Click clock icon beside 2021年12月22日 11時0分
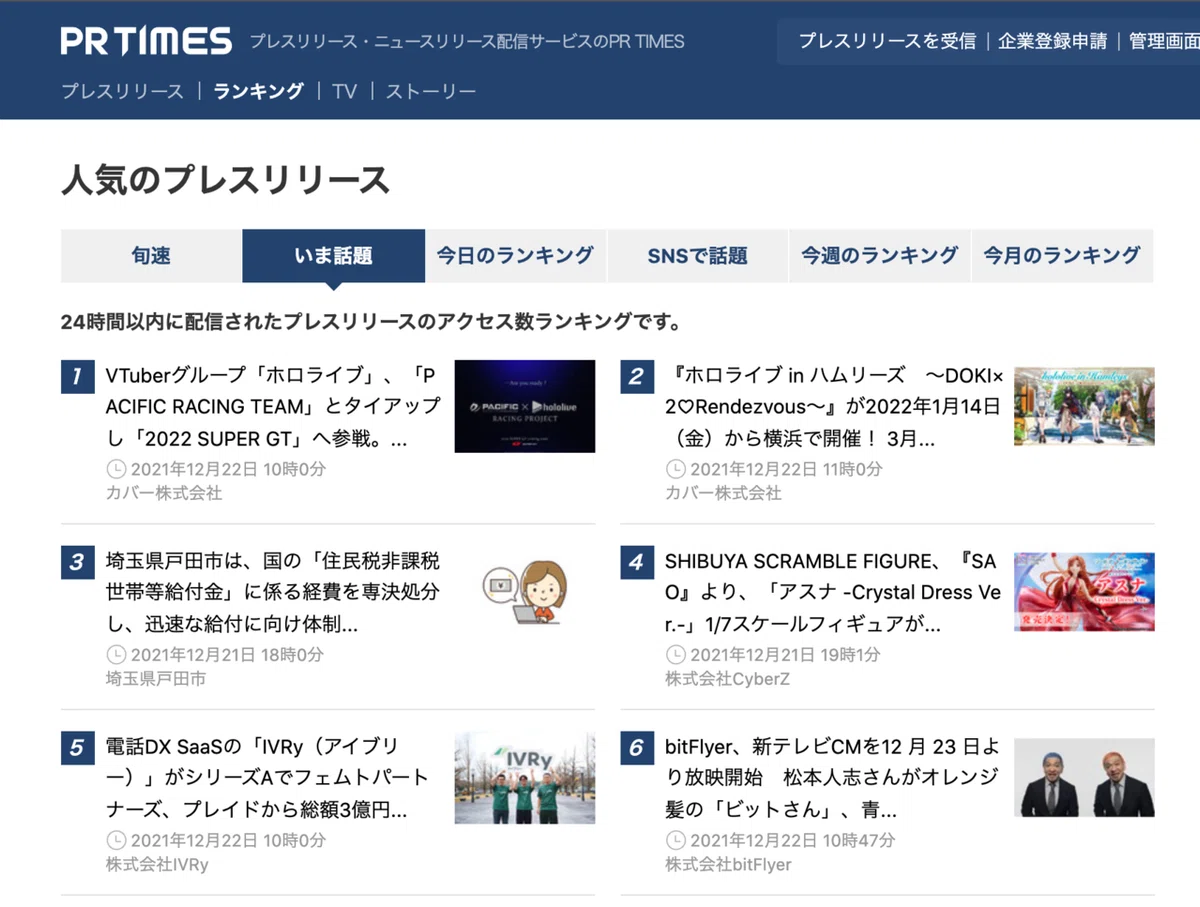The image size is (1200, 907). tap(676, 469)
